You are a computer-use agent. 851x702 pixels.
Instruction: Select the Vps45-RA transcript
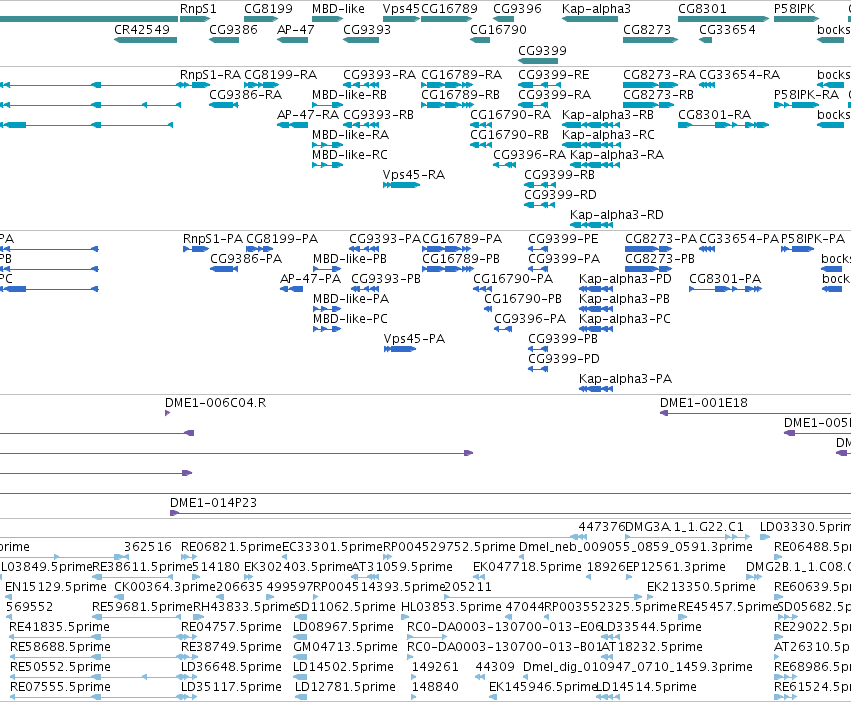point(401,185)
